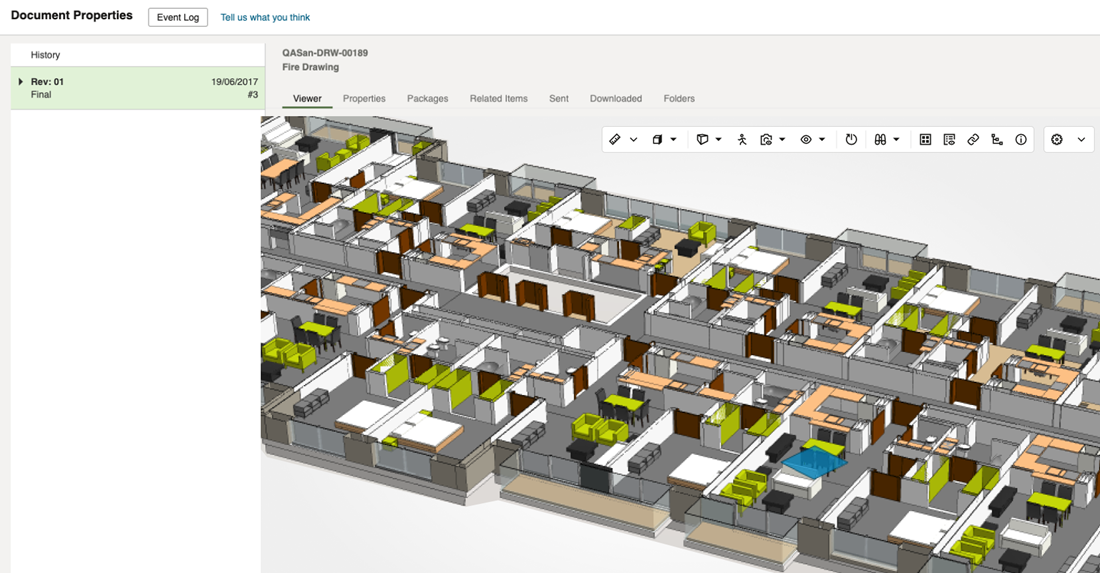Select the blue highlighted object in model
Image resolution: width=1100 pixels, height=573 pixels.
[x=813, y=461]
